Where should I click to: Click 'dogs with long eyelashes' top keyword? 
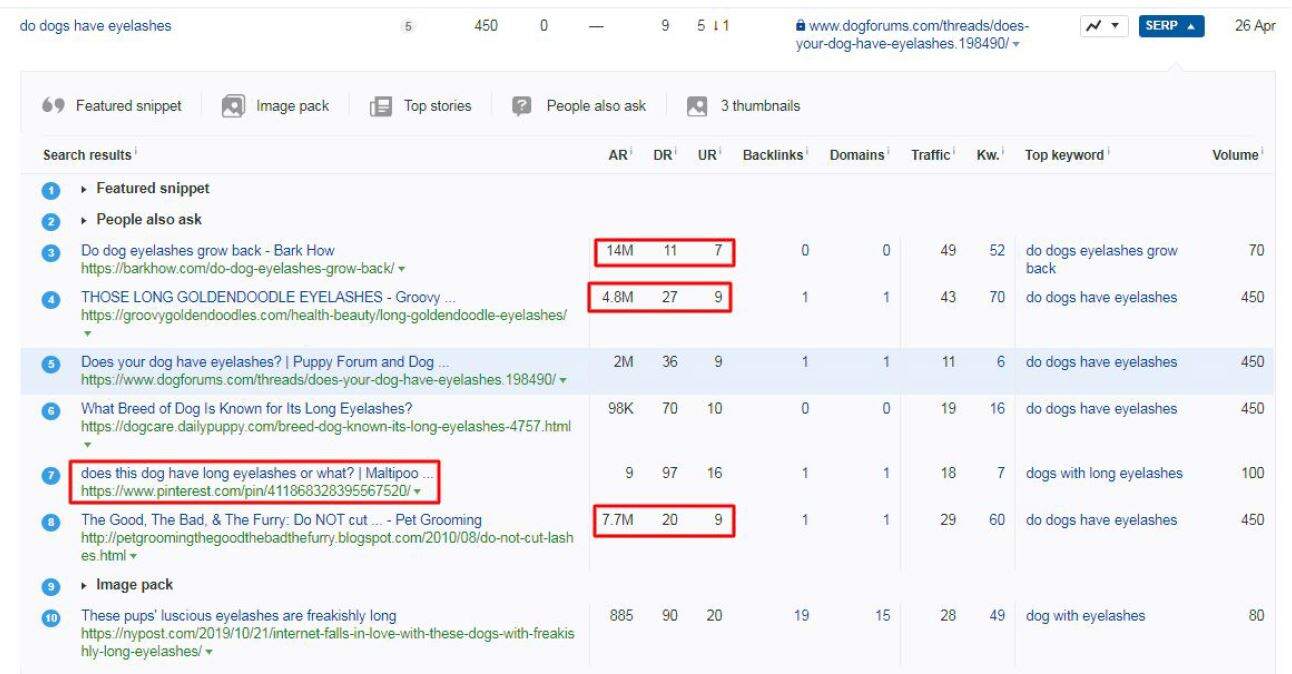pos(1103,473)
